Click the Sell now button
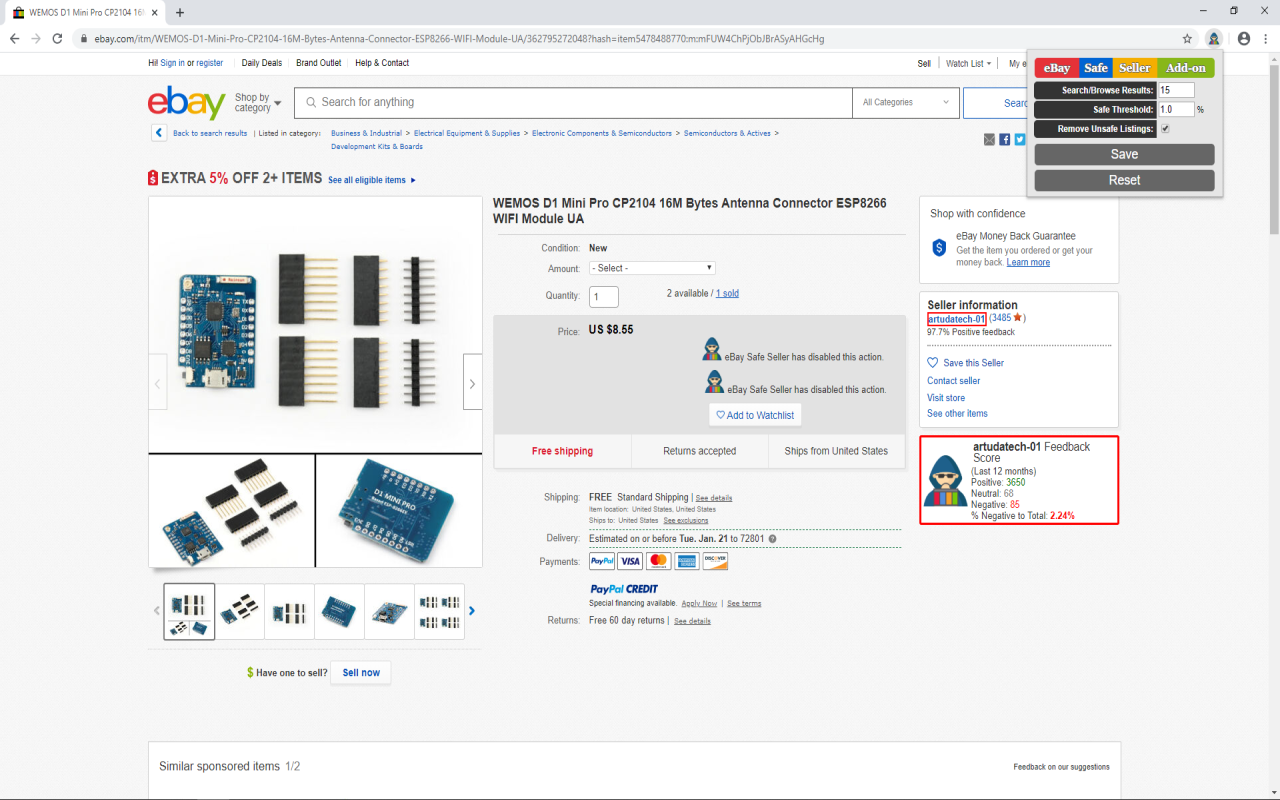The width and height of the screenshot is (1280, 800). [361, 673]
